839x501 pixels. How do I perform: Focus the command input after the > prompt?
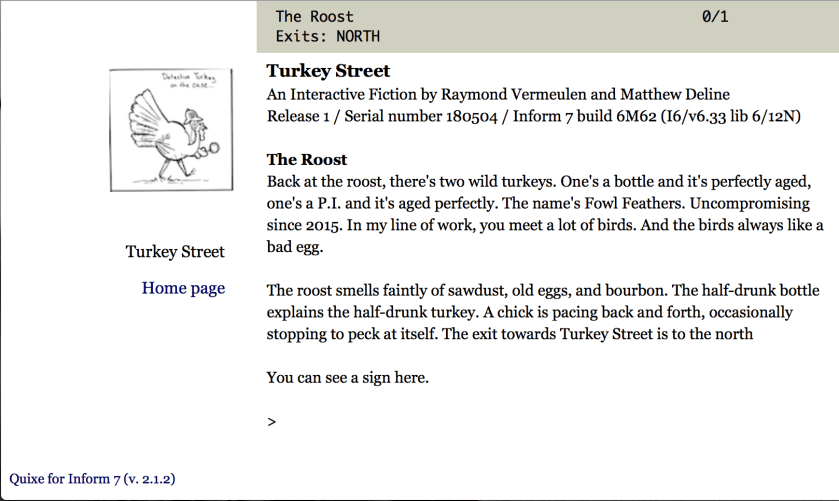(550, 422)
